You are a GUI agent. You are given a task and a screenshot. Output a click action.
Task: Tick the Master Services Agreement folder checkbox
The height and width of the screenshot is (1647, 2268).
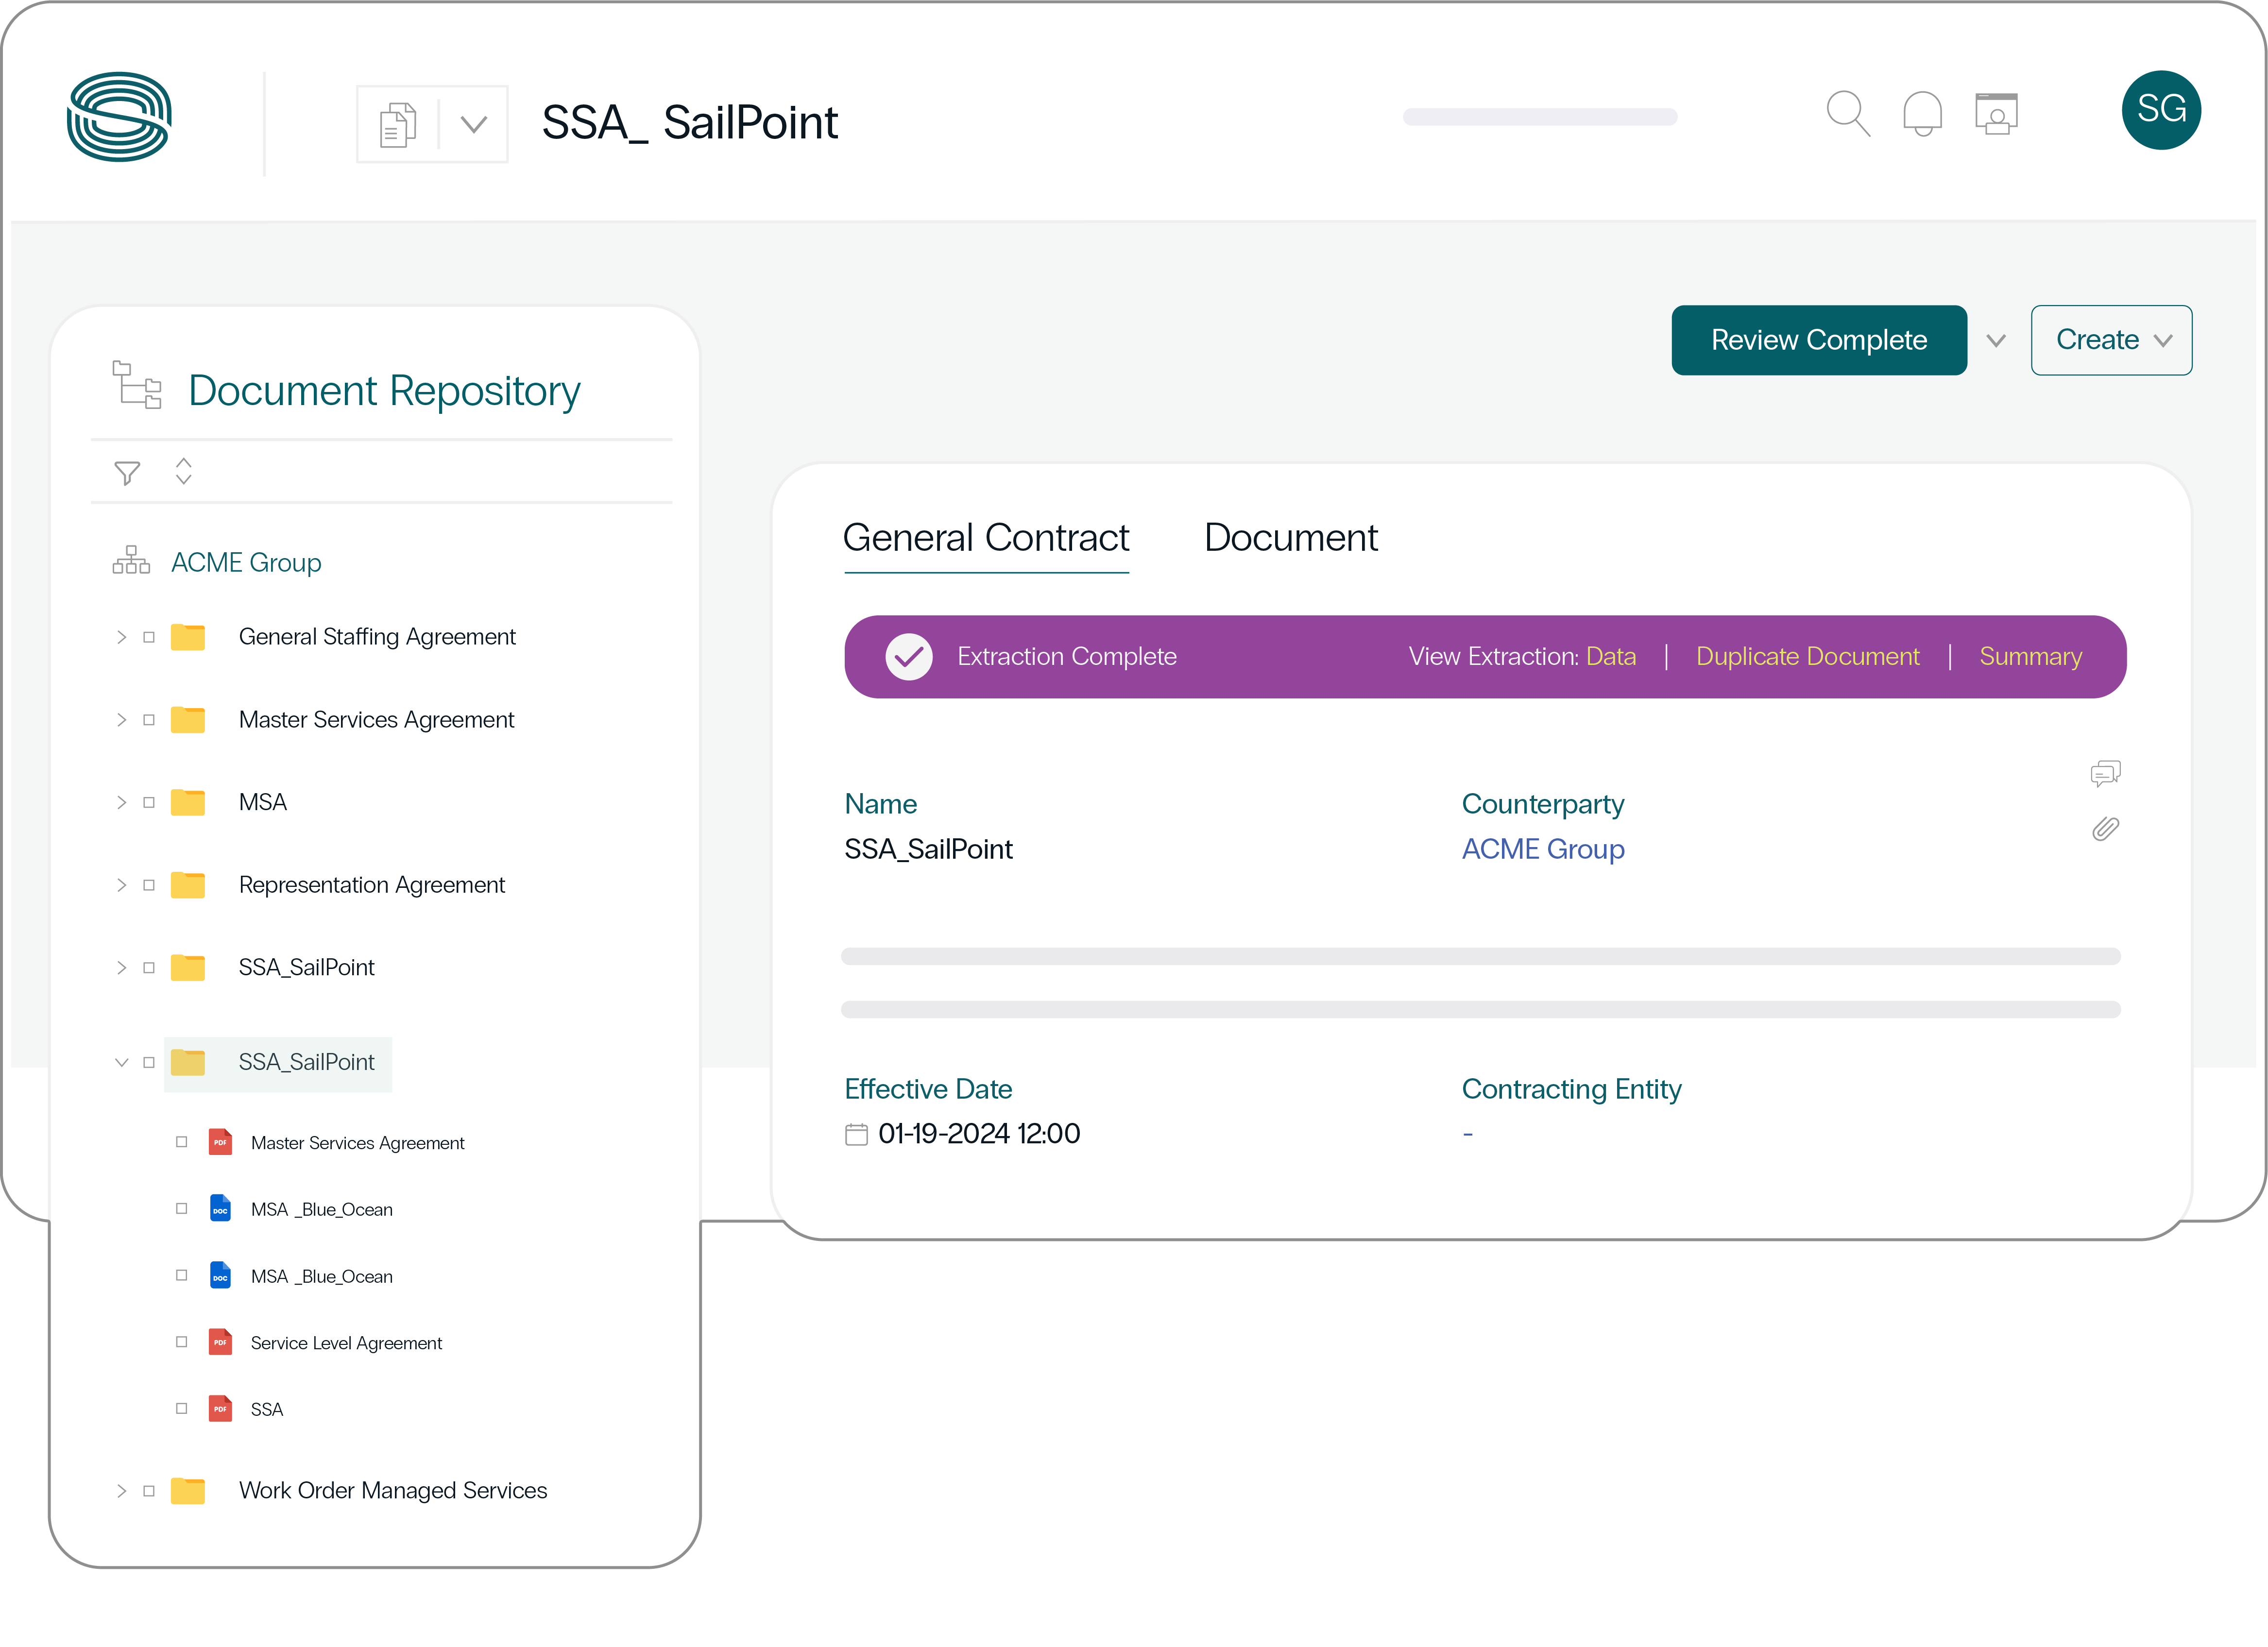pyautogui.click(x=149, y=720)
